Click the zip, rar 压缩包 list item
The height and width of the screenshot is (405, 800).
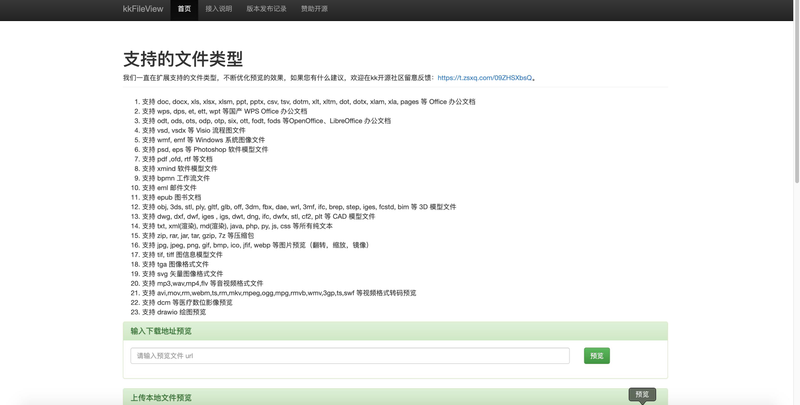tap(198, 236)
